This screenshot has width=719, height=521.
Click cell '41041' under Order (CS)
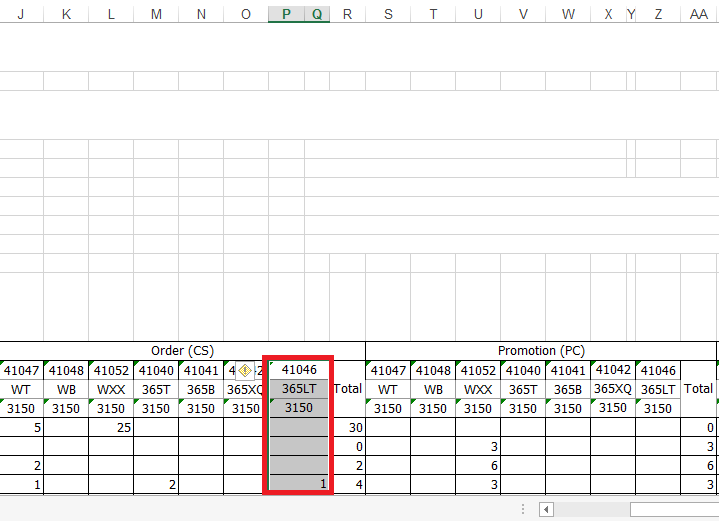coord(201,370)
